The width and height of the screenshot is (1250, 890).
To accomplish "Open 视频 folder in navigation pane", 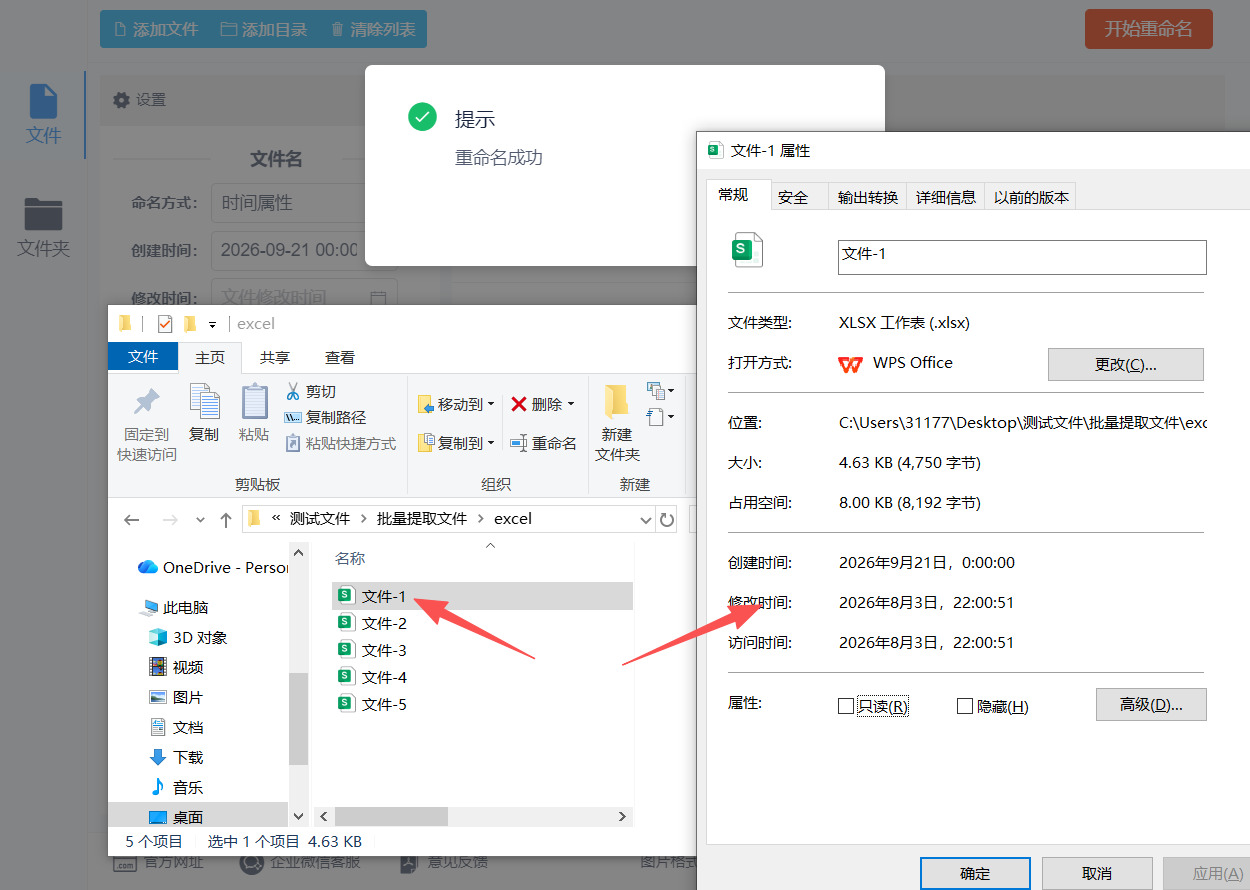I will point(176,667).
